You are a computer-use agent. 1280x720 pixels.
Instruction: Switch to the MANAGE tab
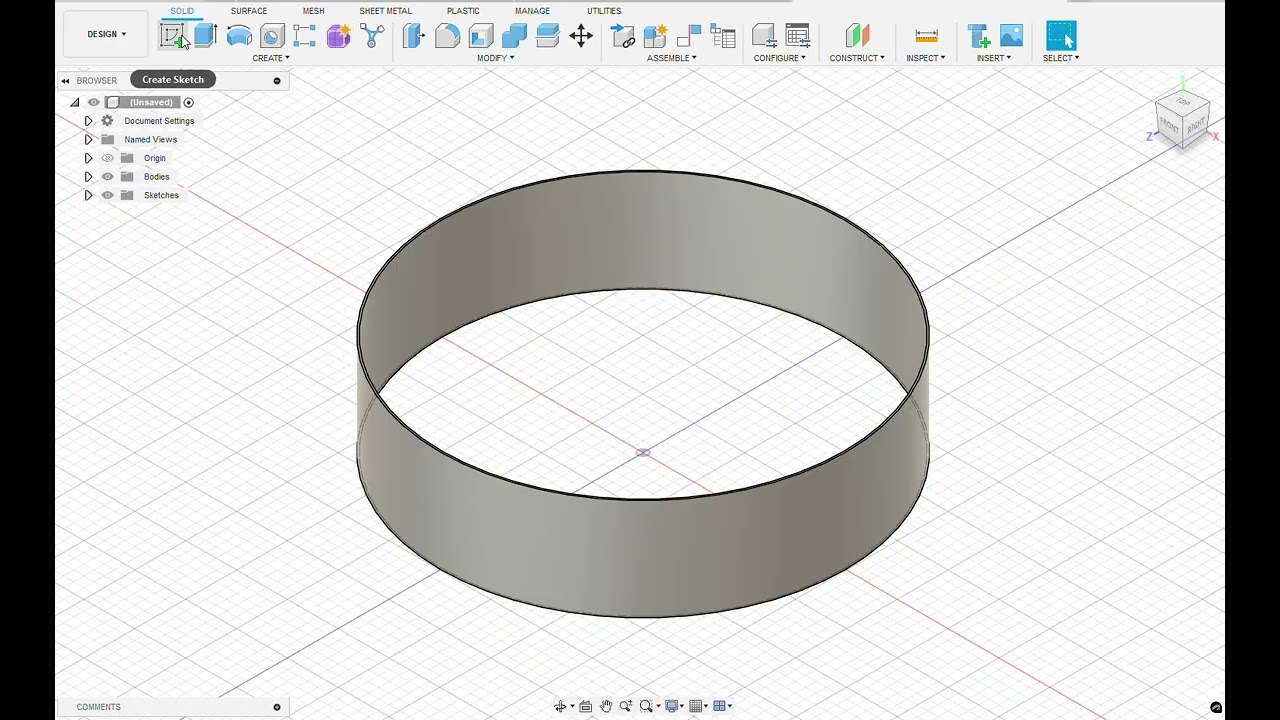pos(532,11)
